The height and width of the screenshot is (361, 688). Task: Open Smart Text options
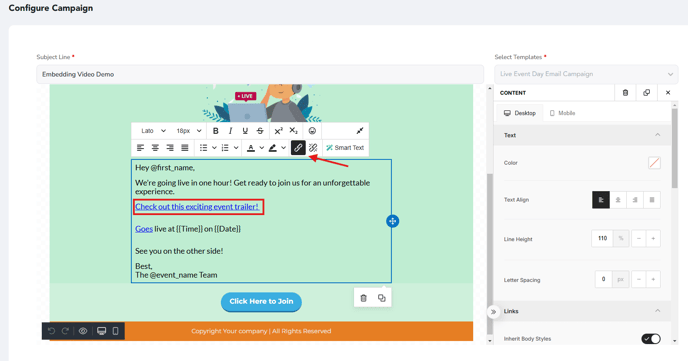[345, 148]
